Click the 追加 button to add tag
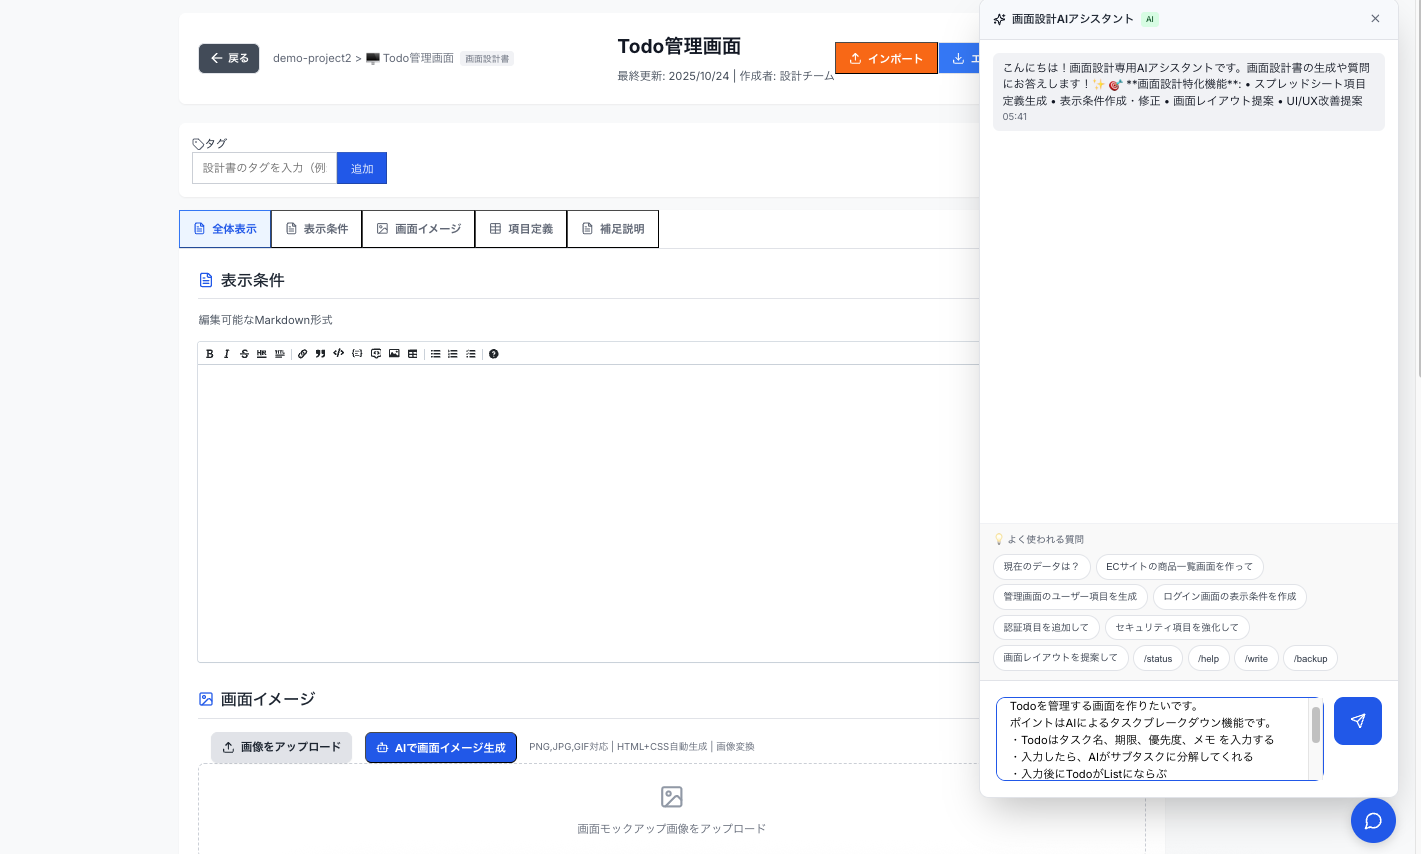This screenshot has height=854, width=1421. coord(362,168)
